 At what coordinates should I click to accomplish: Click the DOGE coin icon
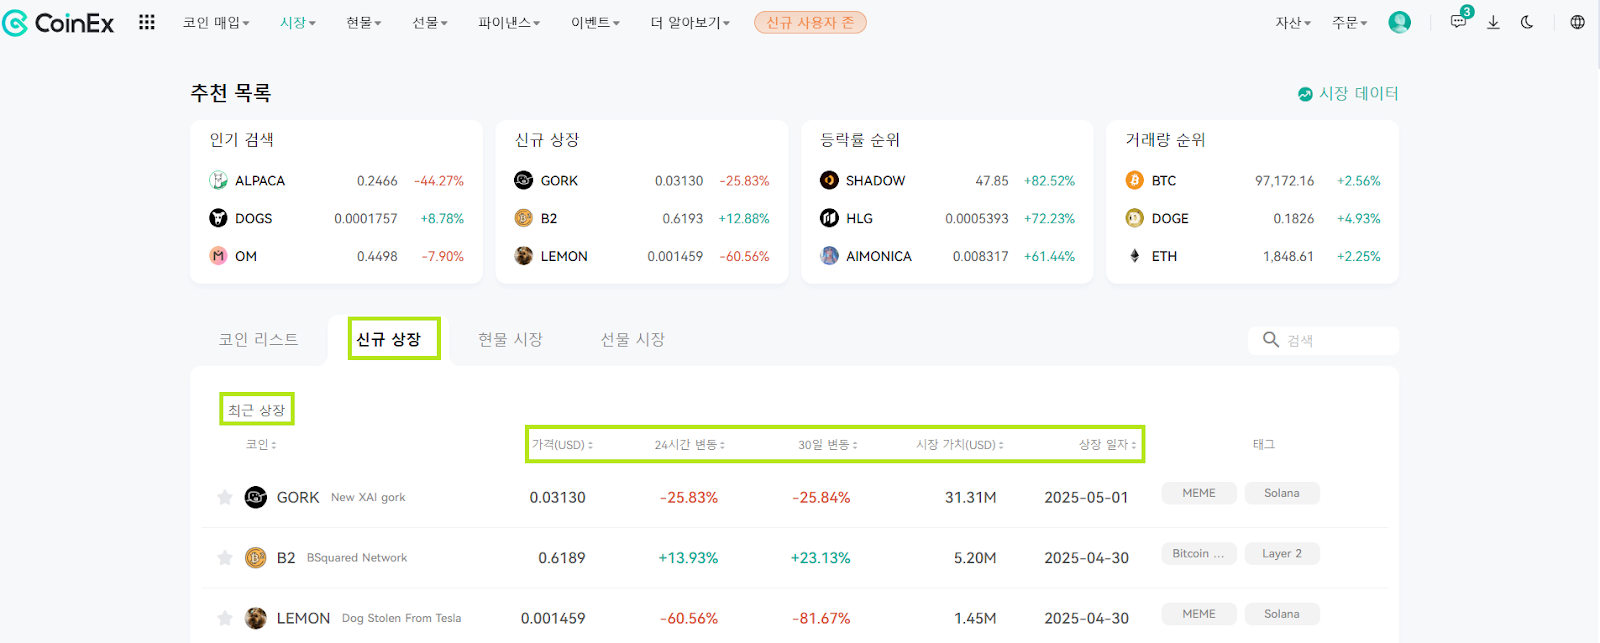1134,218
